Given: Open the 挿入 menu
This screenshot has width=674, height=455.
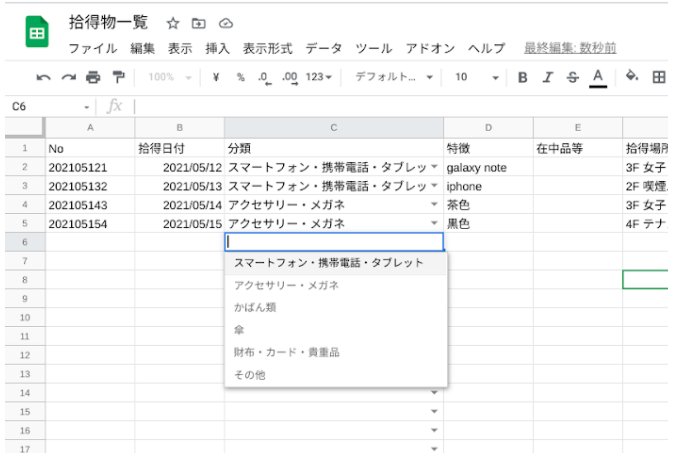Looking at the screenshot, I should pos(218,48).
